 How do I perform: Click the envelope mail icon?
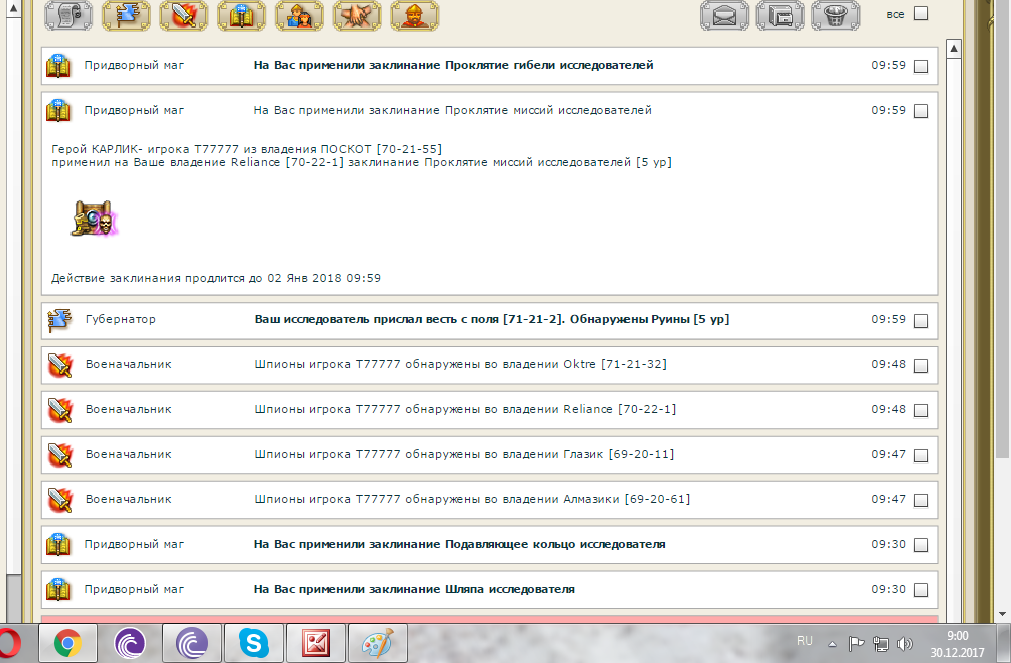tap(724, 15)
